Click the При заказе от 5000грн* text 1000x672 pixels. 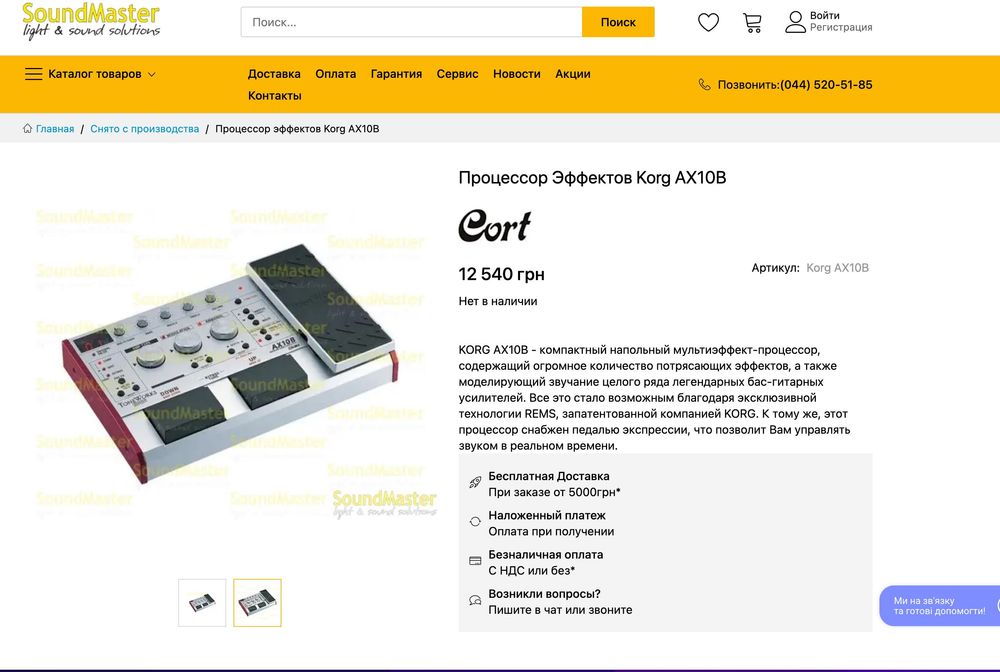click(x=554, y=492)
